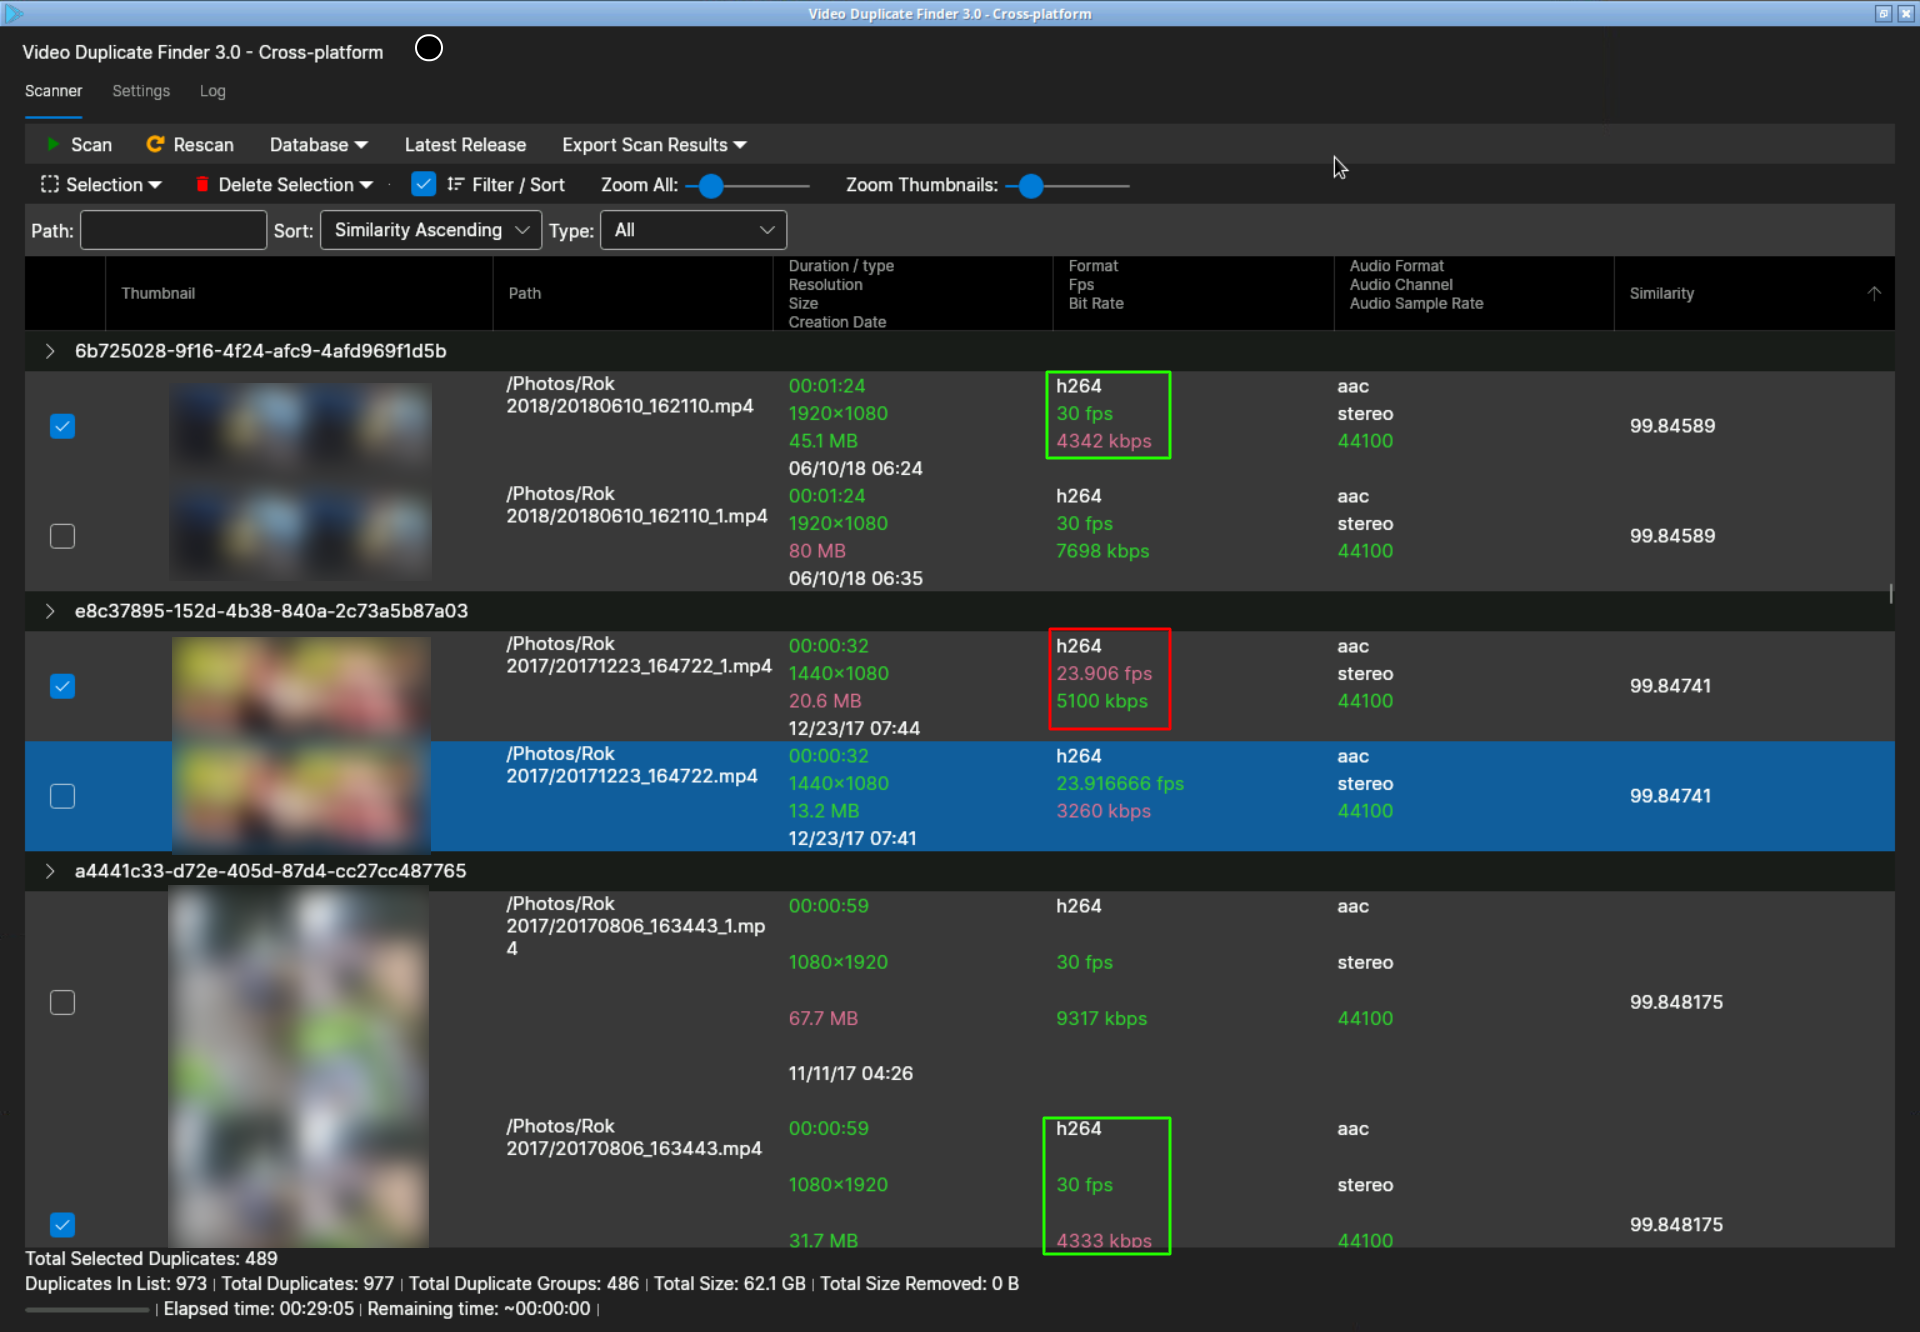This screenshot has width=1920, height=1332.
Task: Click the Rescan refresh icon
Action: pyautogui.click(x=156, y=144)
